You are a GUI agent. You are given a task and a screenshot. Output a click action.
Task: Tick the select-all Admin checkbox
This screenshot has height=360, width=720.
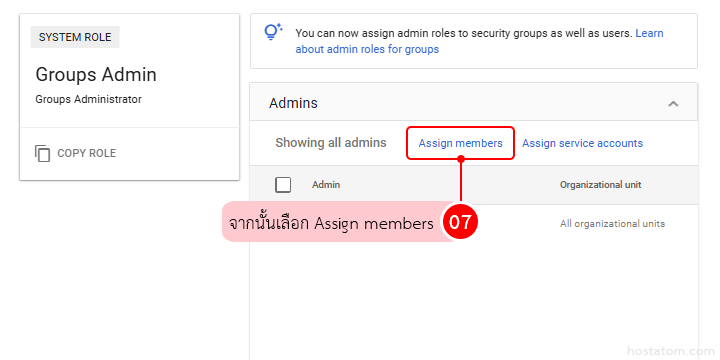(x=283, y=185)
